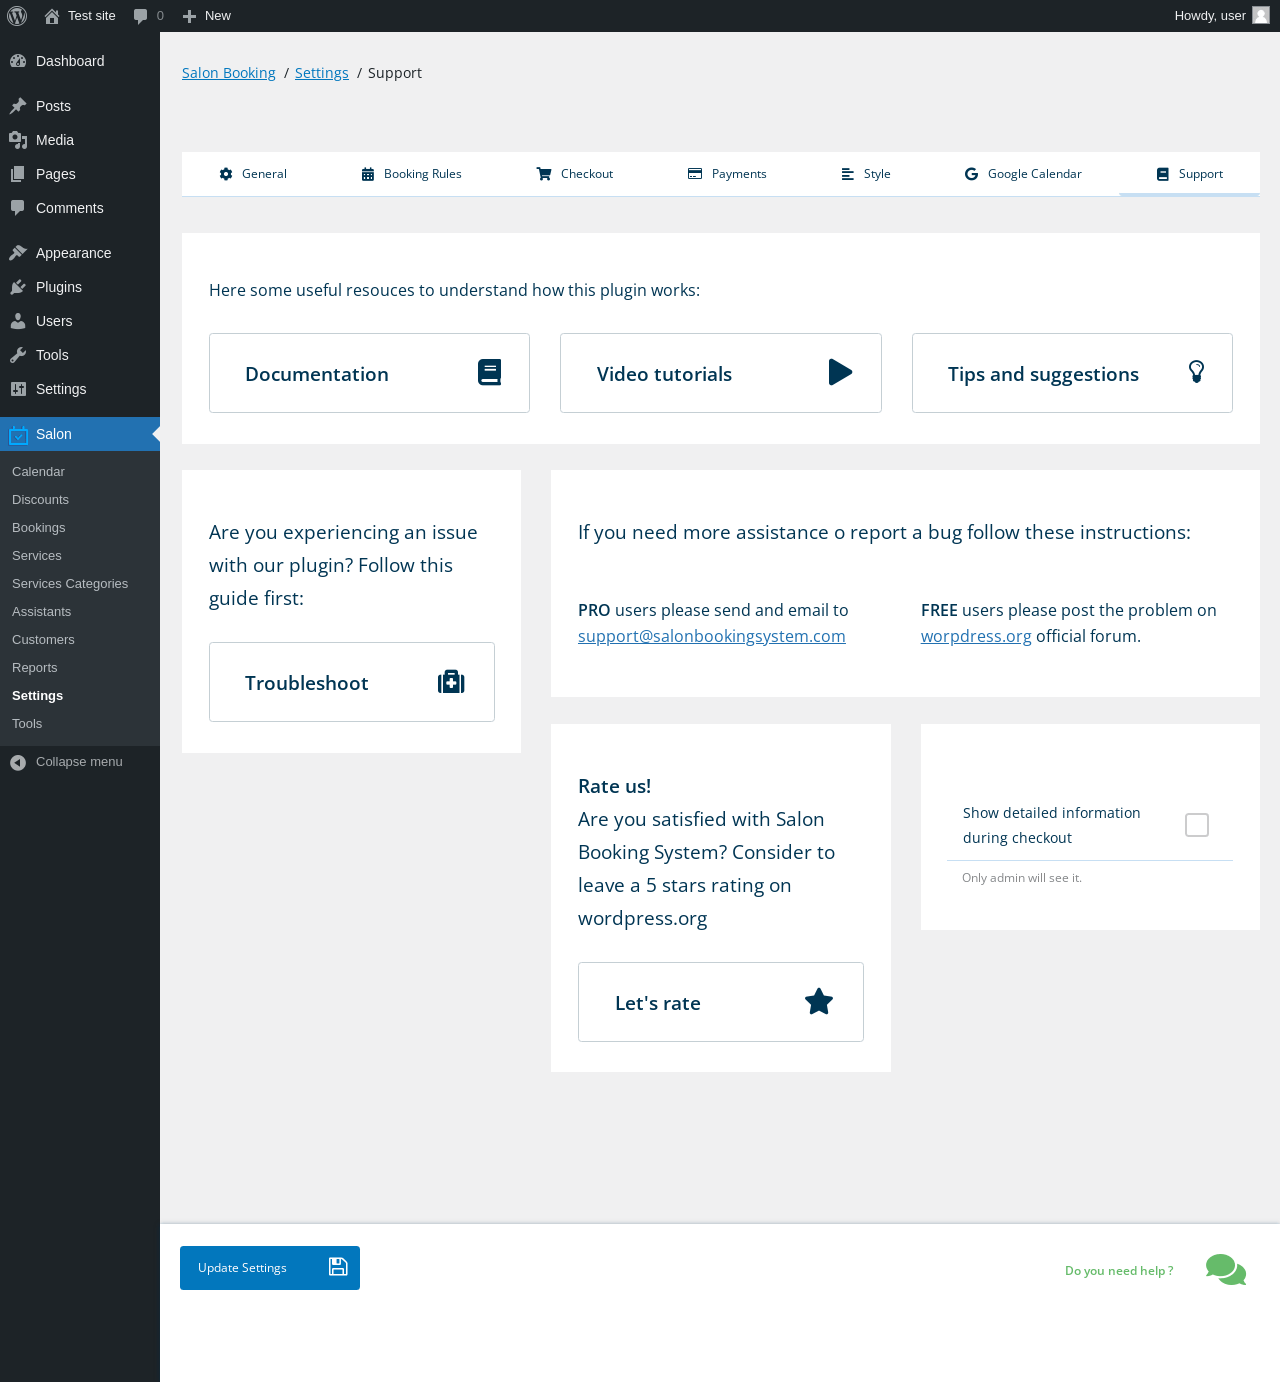Click the Tips lightbulb icon
The height and width of the screenshot is (1382, 1280).
[1196, 372]
